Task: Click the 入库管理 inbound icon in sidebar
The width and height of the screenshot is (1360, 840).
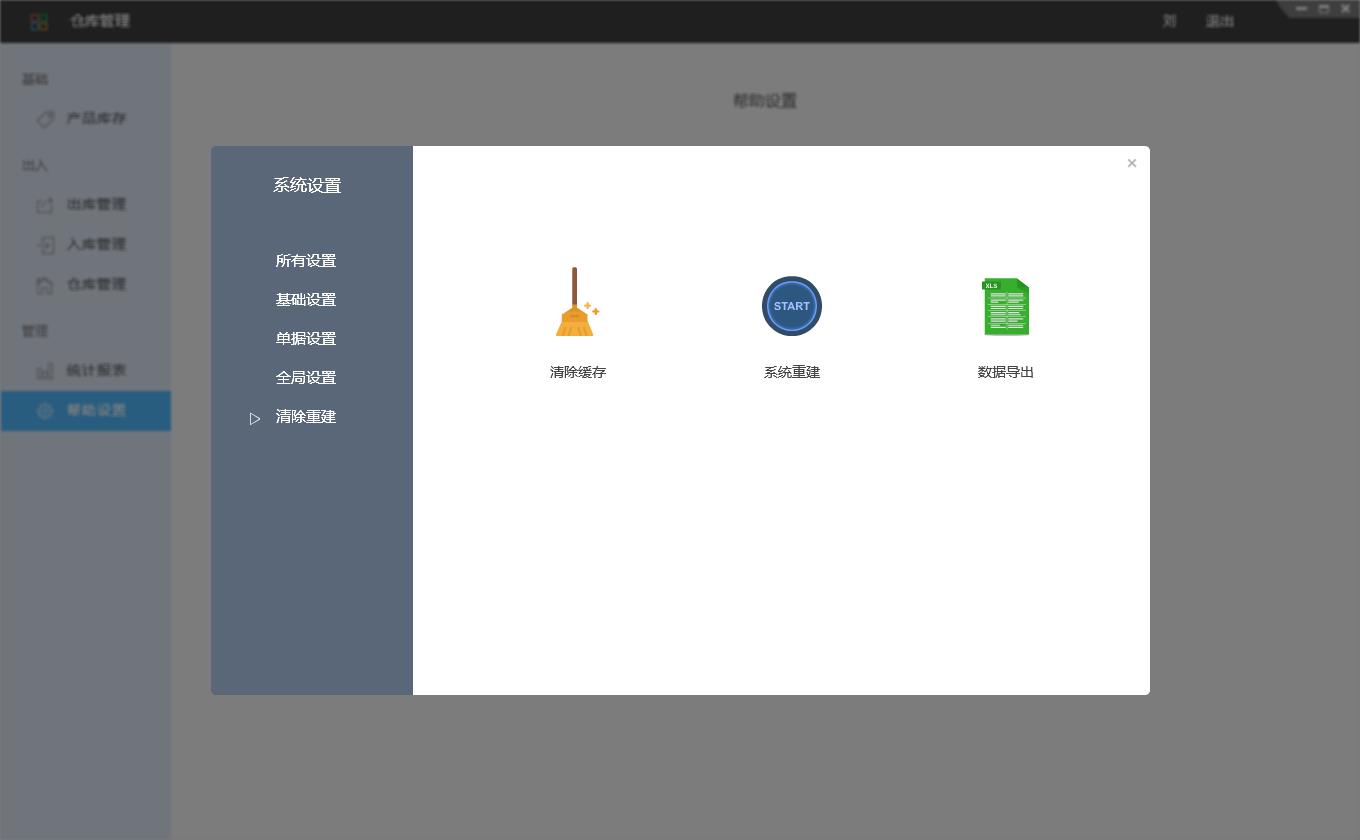Action: point(45,245)
